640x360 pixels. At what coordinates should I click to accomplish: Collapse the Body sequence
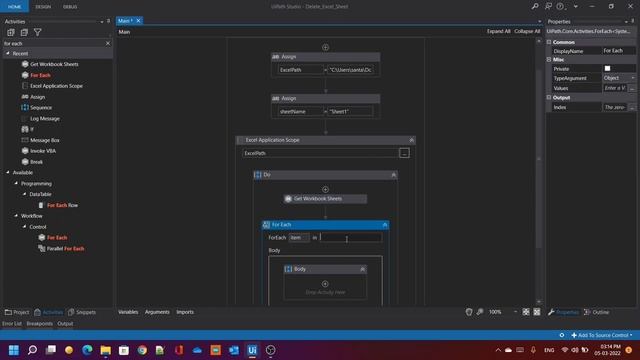pos(362,269)
